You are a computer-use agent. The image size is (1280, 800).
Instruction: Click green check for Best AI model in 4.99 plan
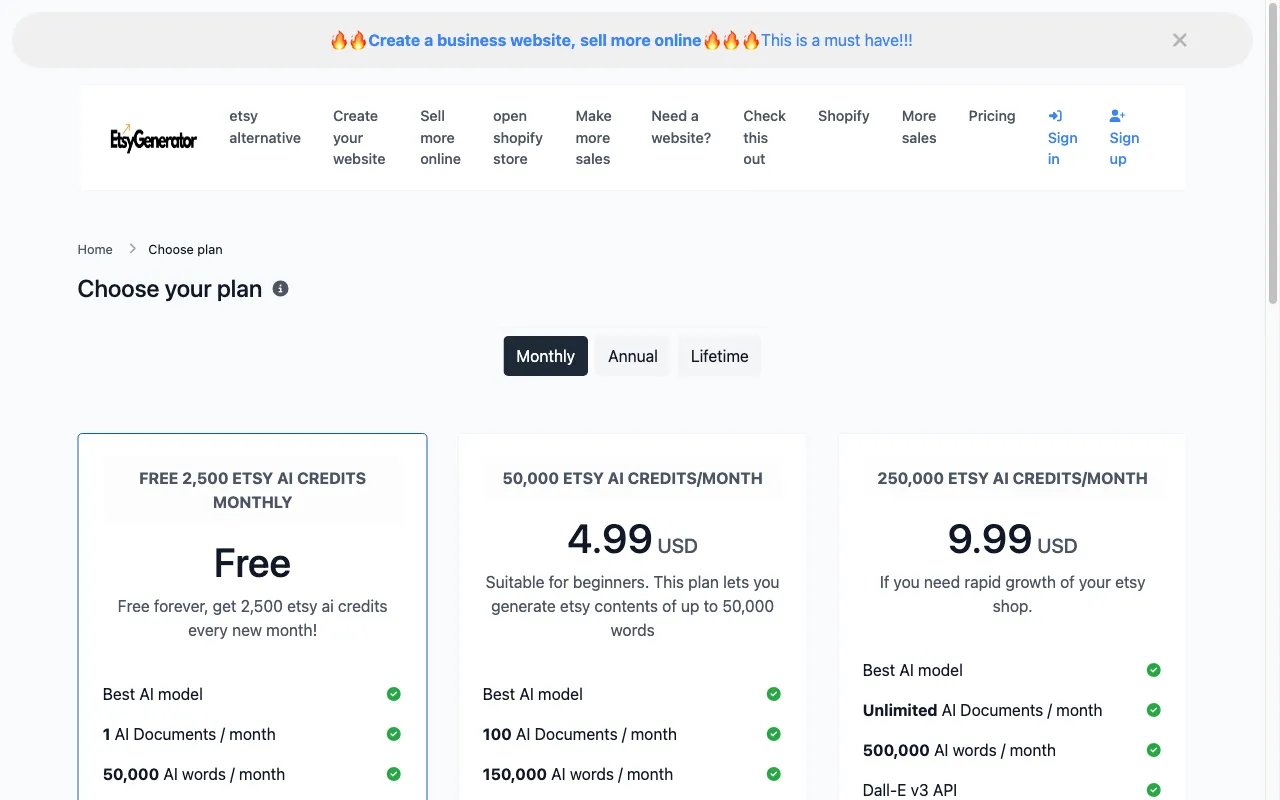[x=774, y=694]
